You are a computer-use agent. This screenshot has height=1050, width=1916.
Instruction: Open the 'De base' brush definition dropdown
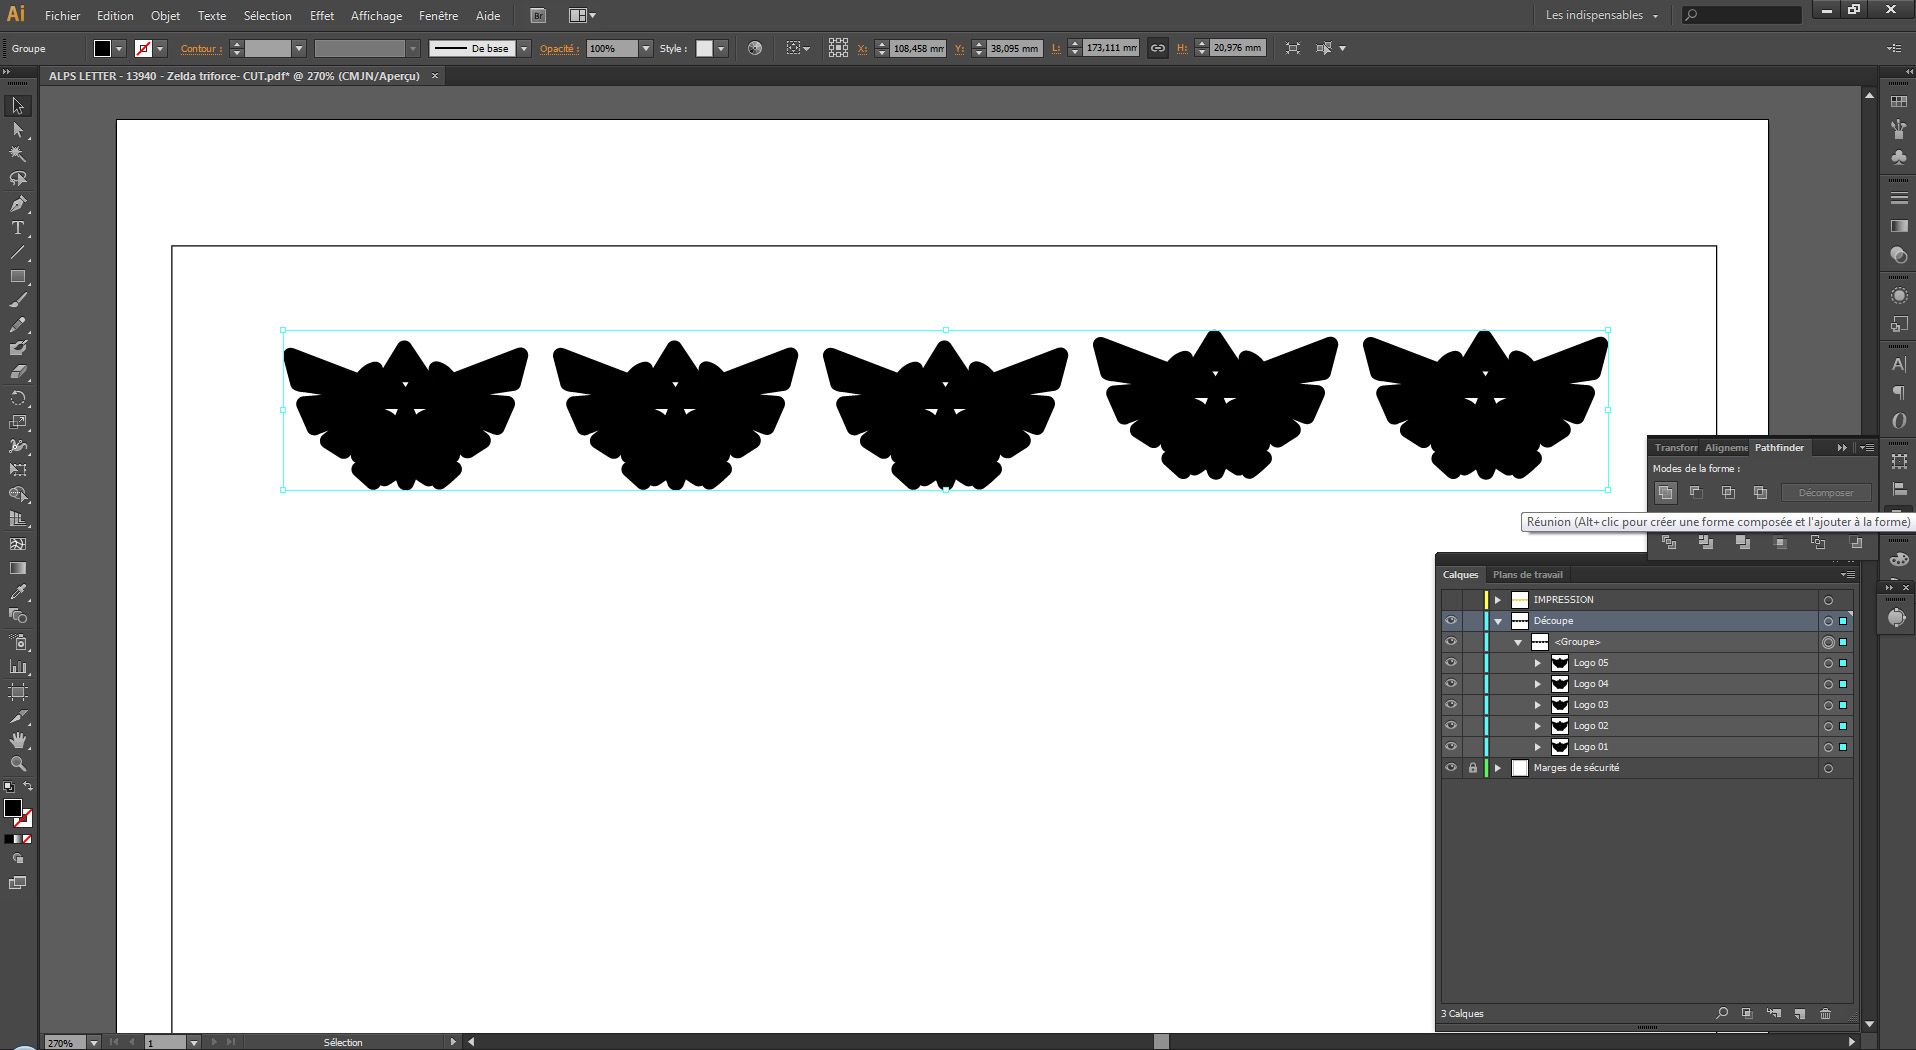(523, 48)
